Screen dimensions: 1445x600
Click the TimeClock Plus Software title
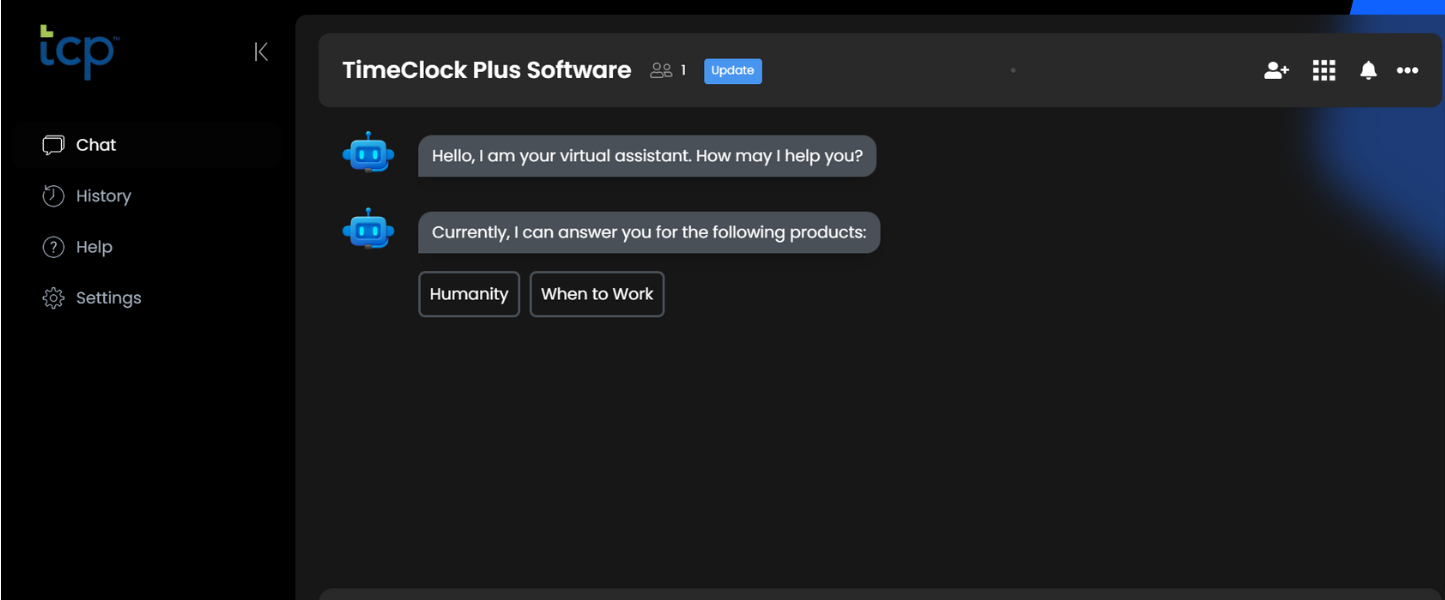[487, 70]
